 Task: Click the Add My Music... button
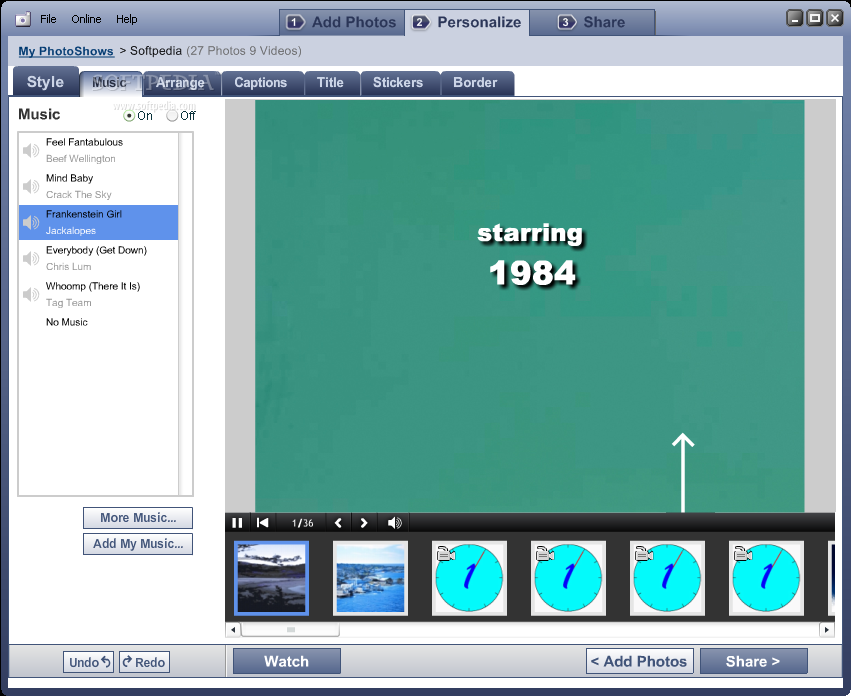pyautogui.click(x=138, y=544)
